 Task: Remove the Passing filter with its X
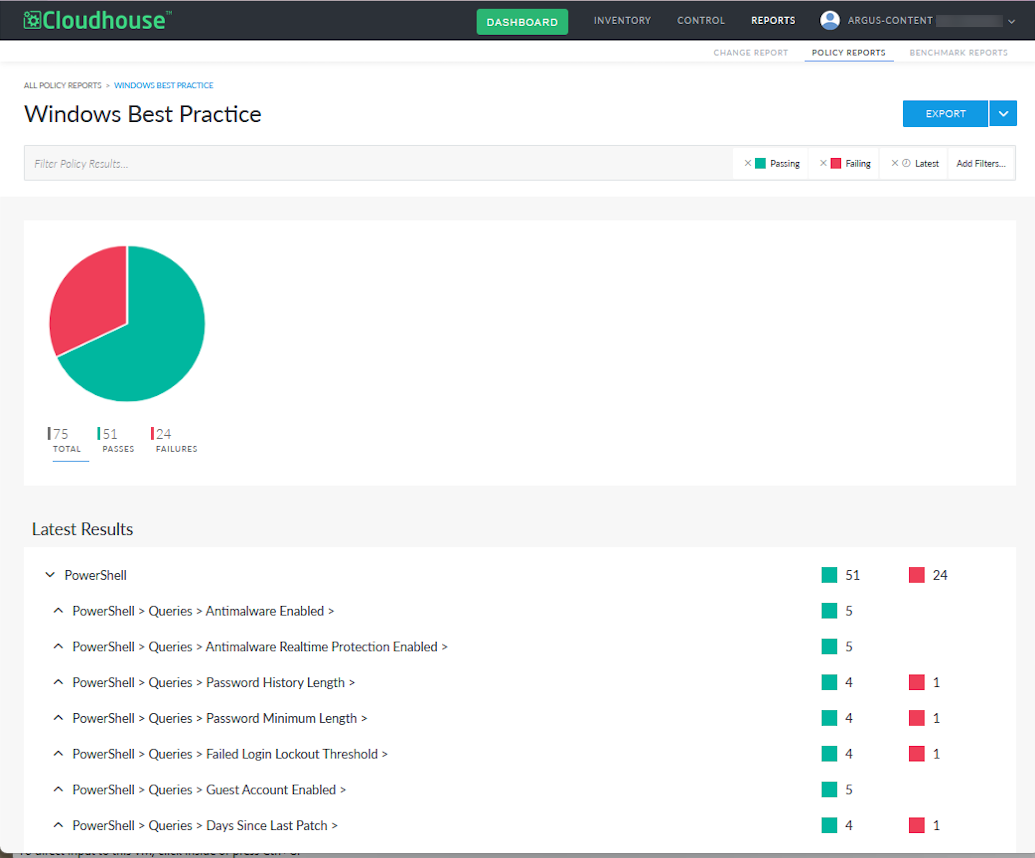pyautogui.click(x=748, y=163)
